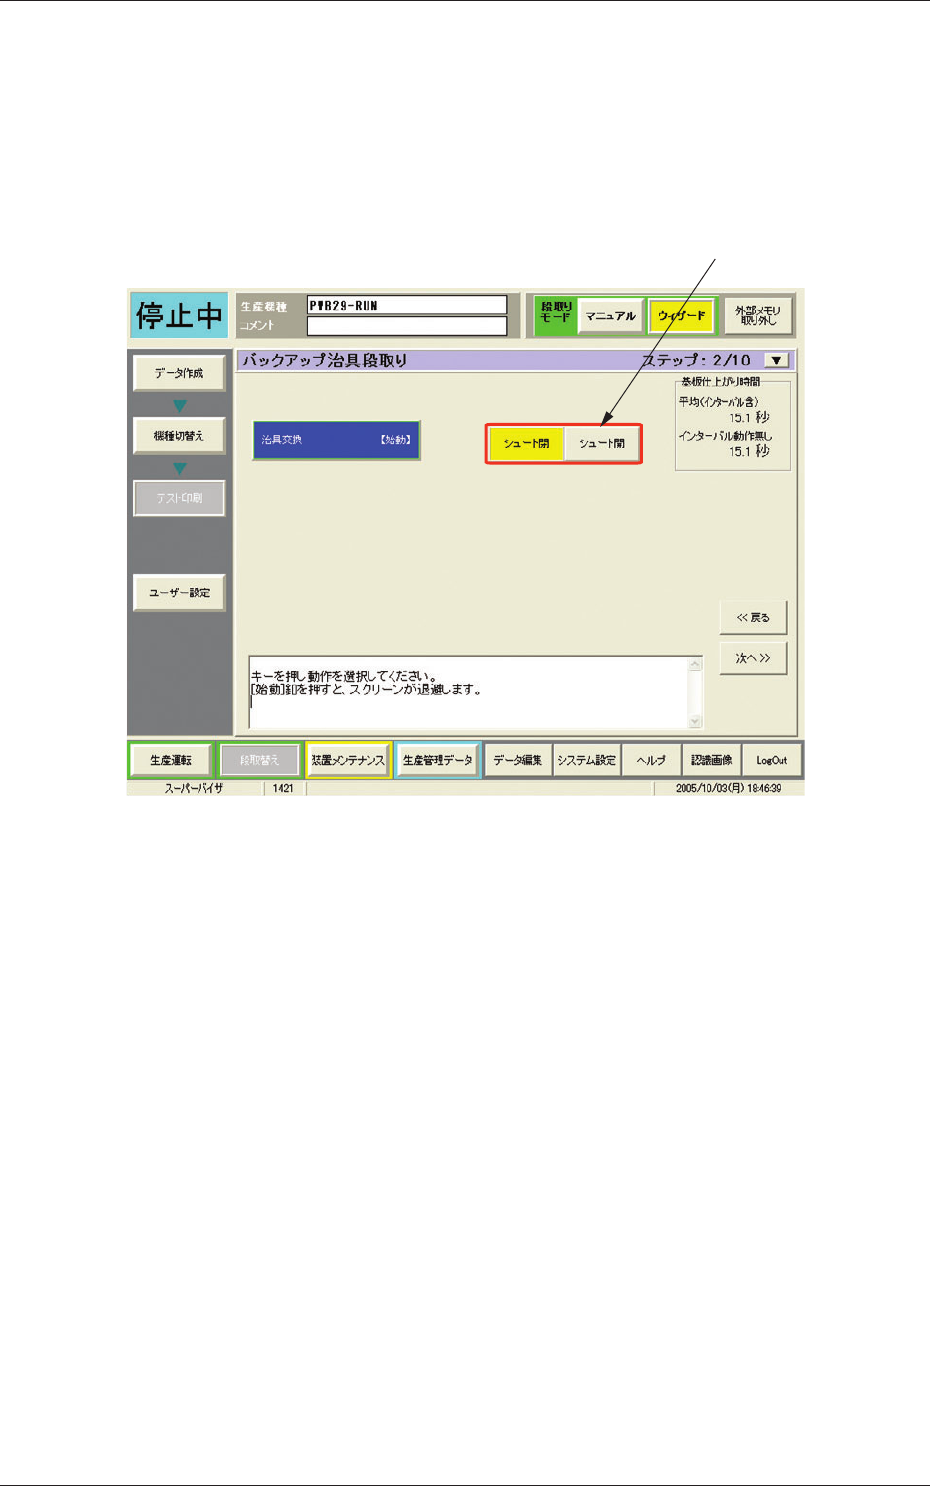Switch to the 段取替え tab
The image size is (930, 1486).
click(259, 760)
